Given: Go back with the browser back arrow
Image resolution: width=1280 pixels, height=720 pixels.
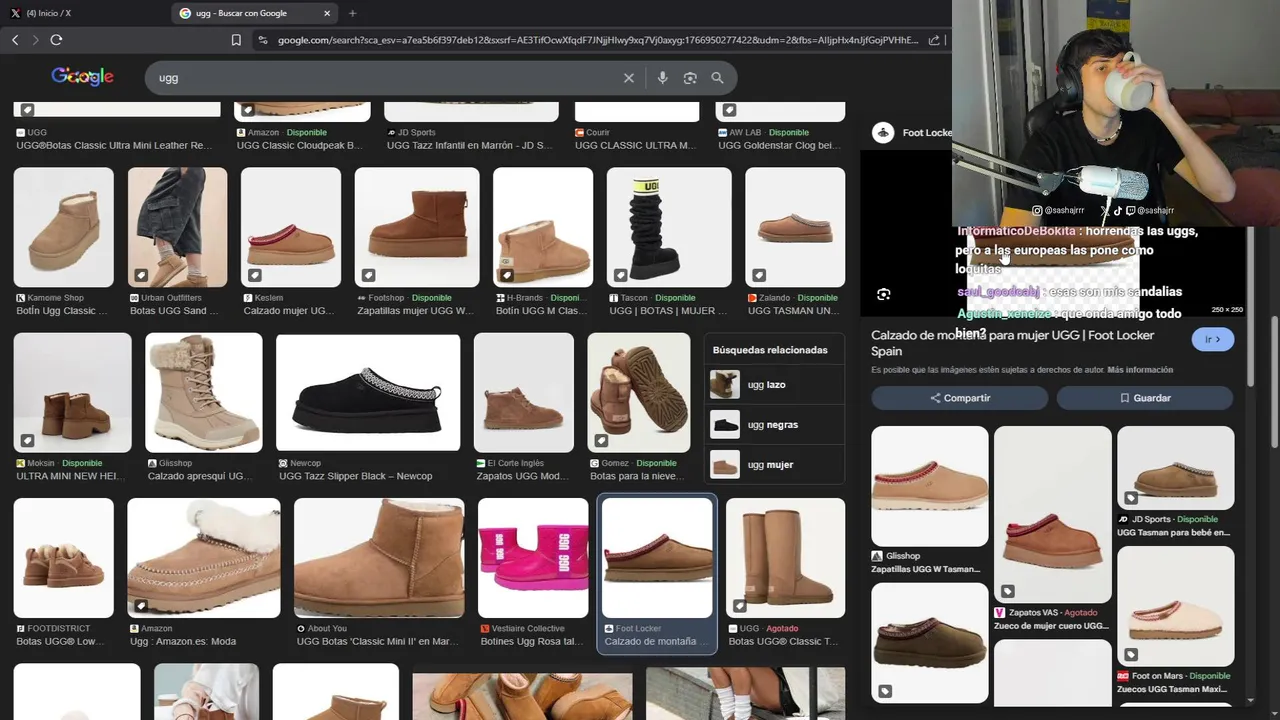Looking at the screenshot, I should (15, 40).
